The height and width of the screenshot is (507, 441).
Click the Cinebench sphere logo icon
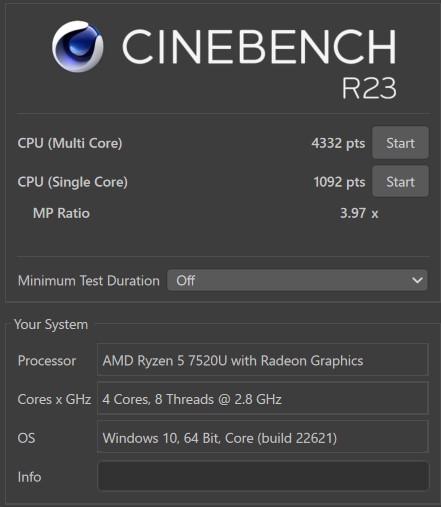[77, 46]
